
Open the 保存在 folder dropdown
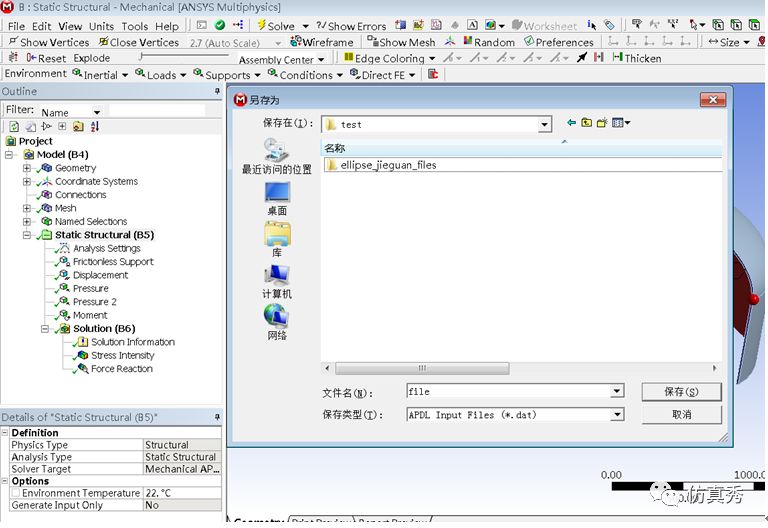[544, 125]
